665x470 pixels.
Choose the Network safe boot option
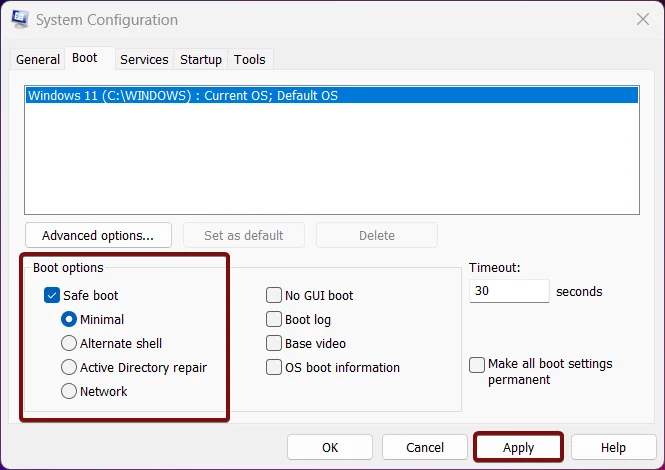click(69, 391)
